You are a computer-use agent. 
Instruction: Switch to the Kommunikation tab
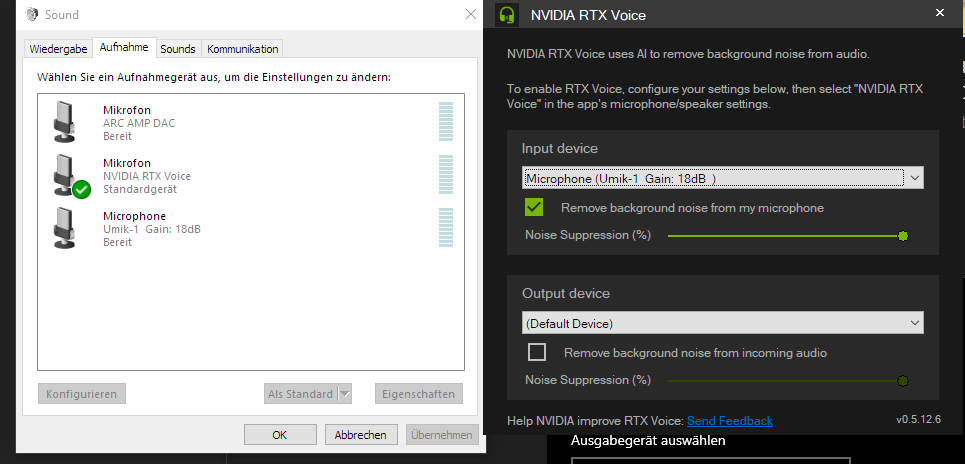[x=242, y=49]
